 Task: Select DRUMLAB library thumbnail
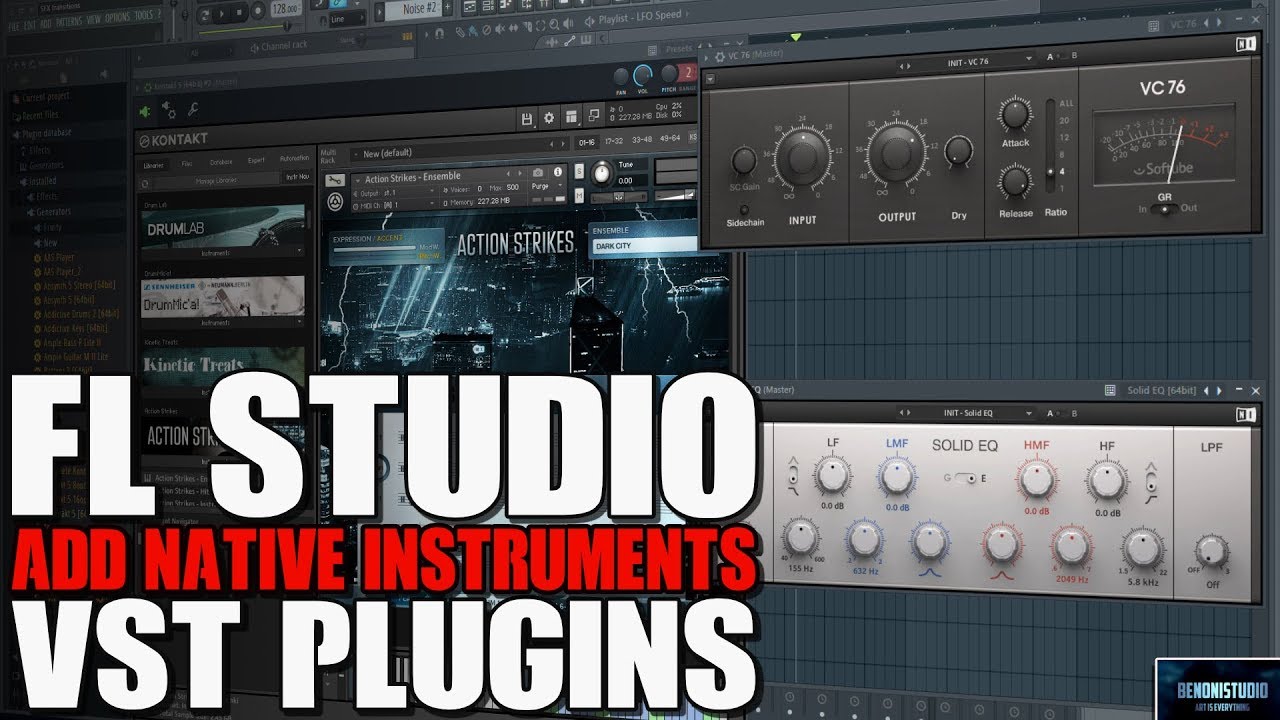[x=222, y=227]
